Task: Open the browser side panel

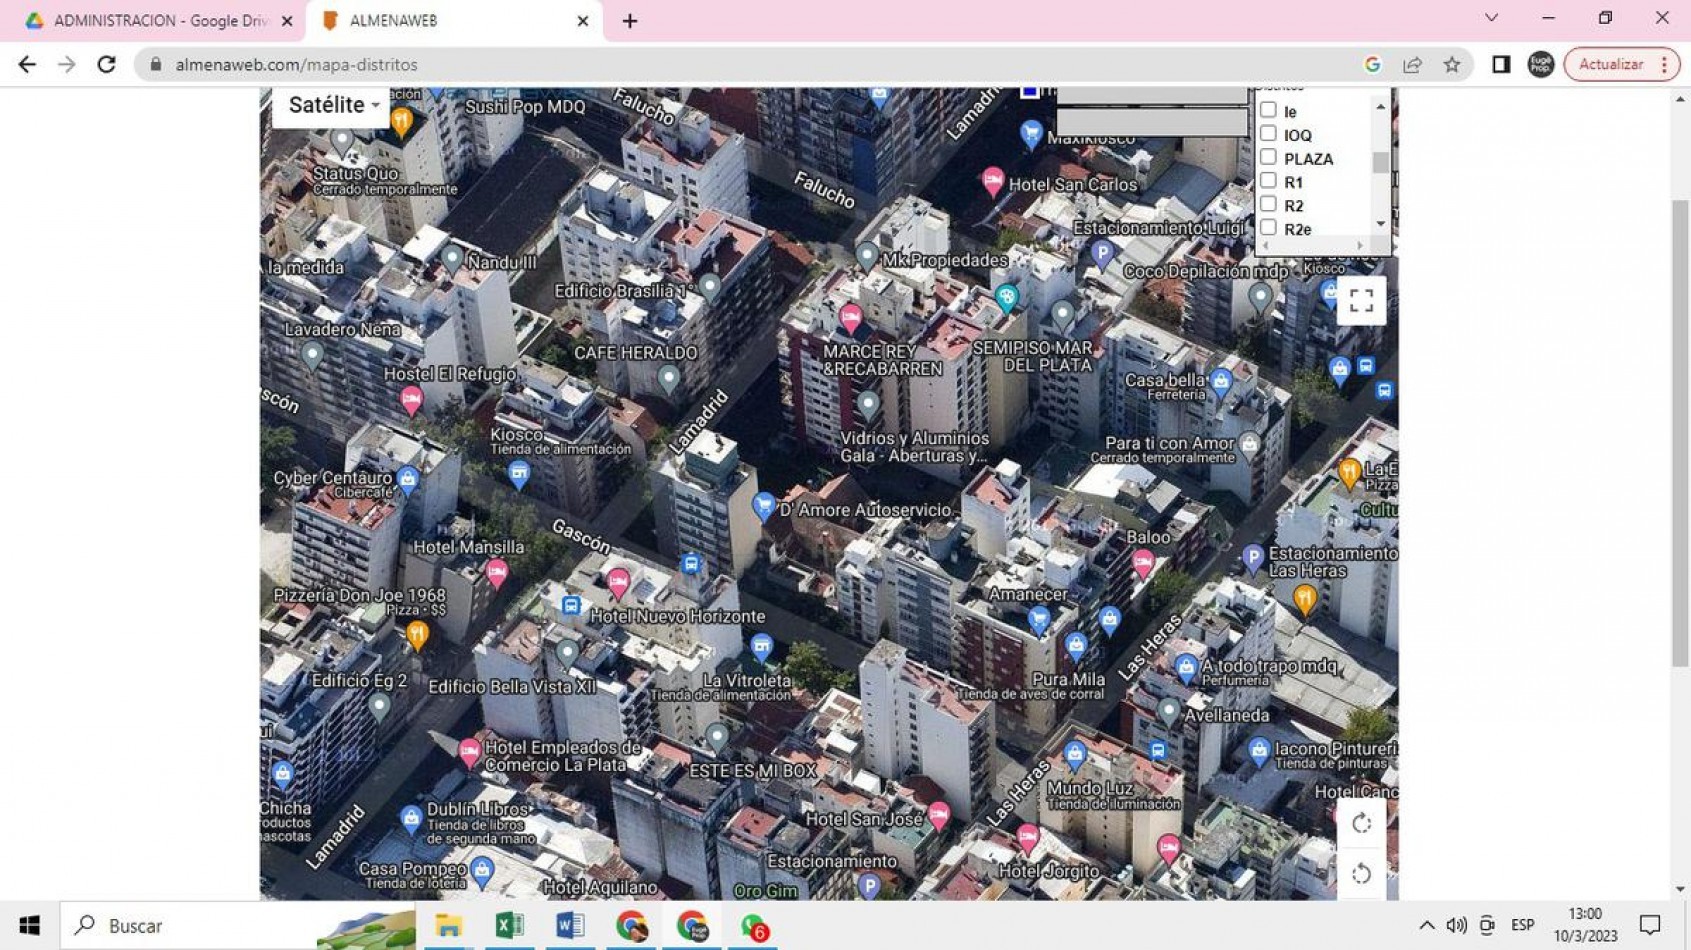Action: point(1500,65)
